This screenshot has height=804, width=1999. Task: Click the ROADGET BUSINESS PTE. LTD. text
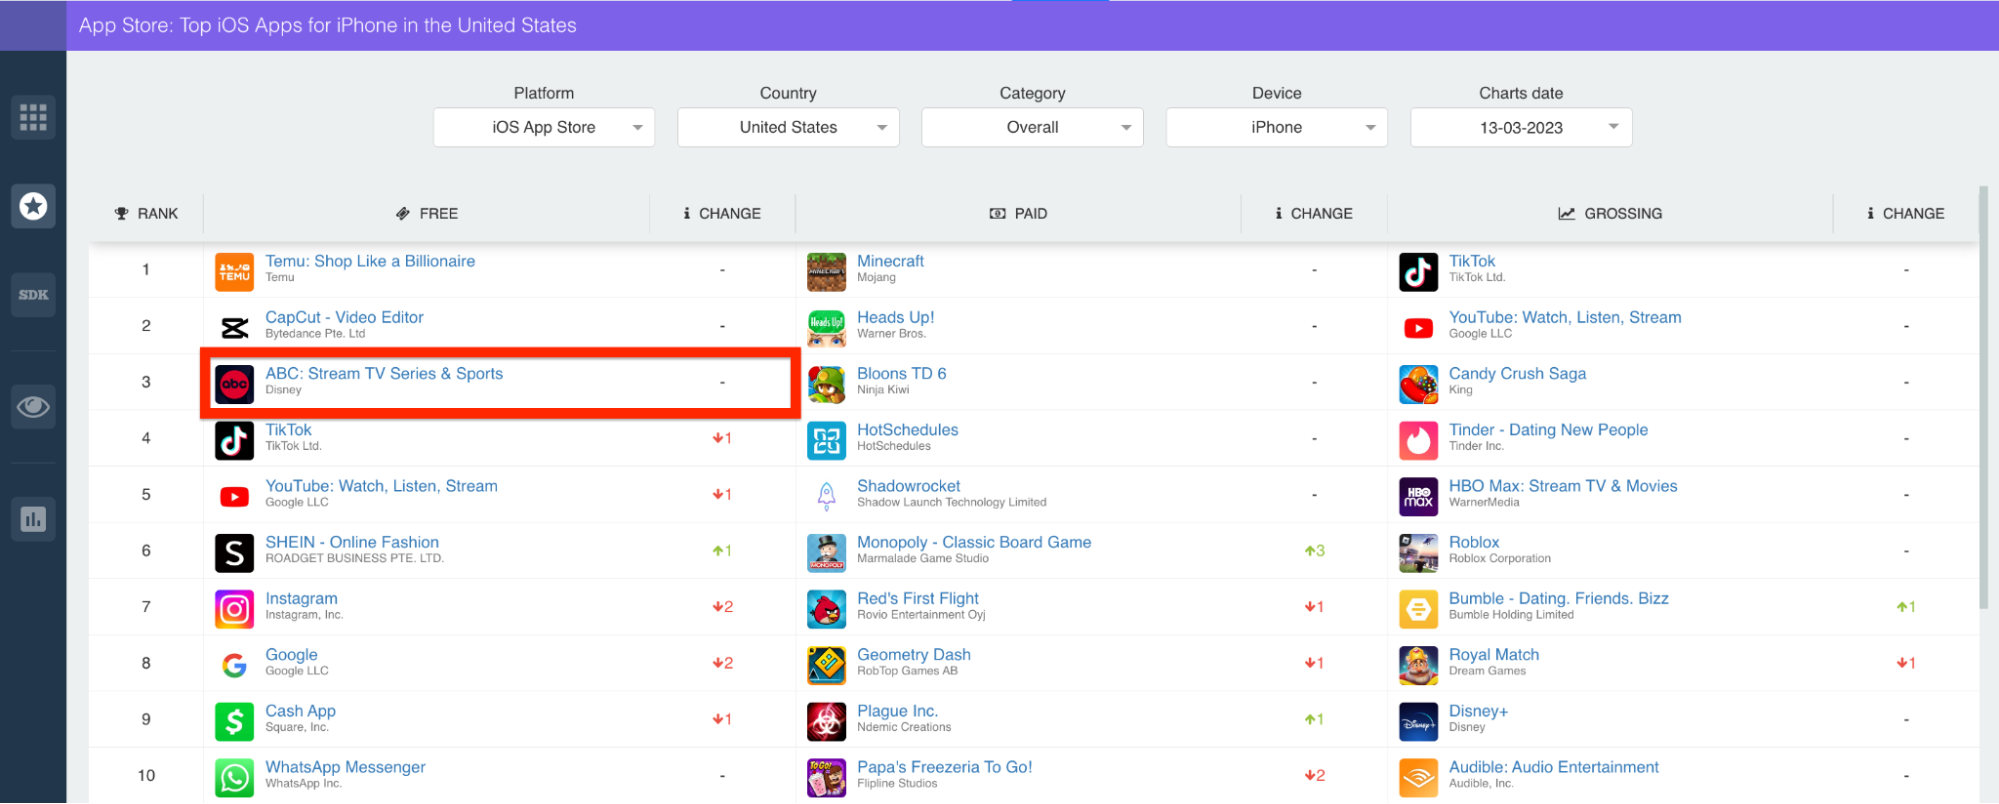pyautogui.click(x=354, y=558)
